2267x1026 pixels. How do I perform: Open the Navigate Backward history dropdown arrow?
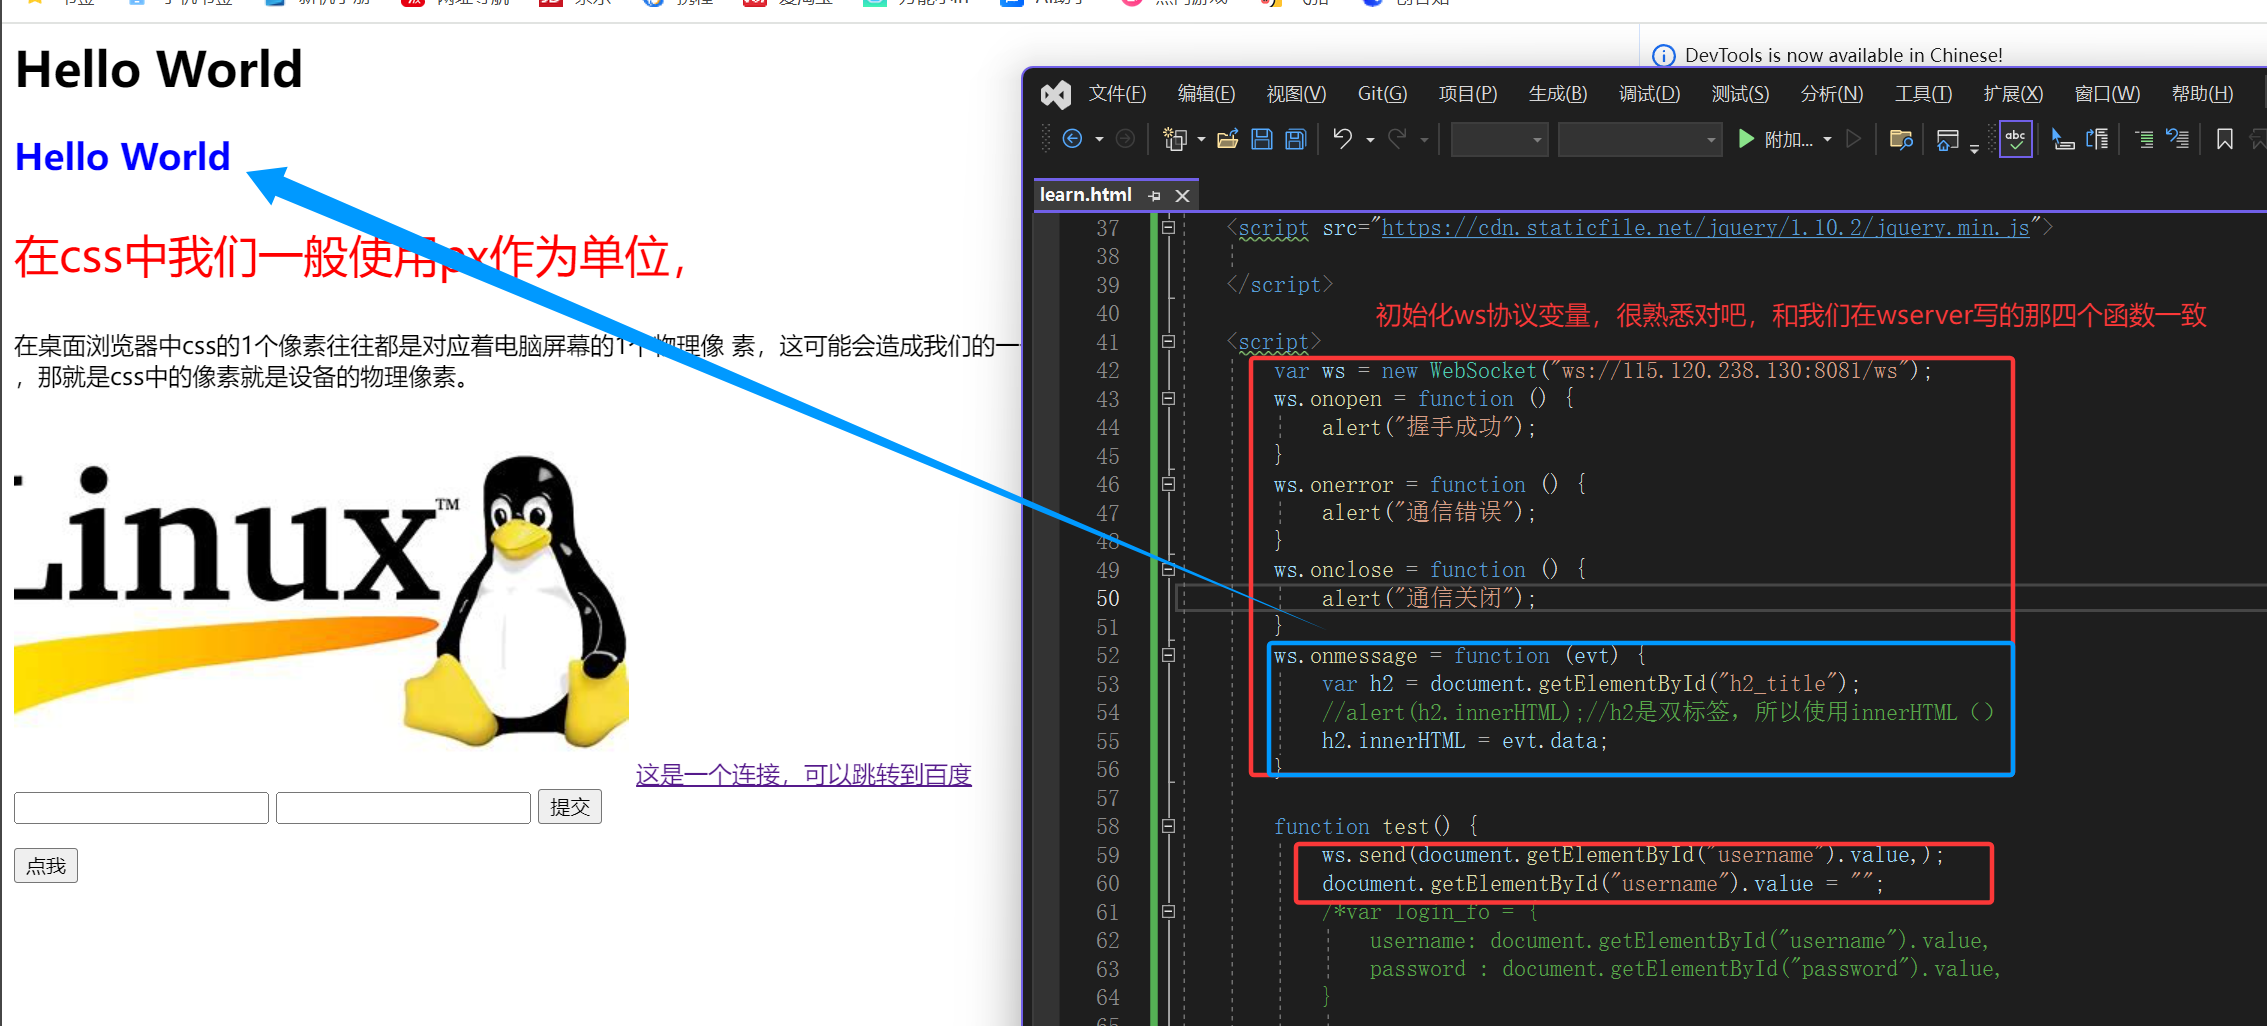pyautogui.click(x=1099, y=139)
